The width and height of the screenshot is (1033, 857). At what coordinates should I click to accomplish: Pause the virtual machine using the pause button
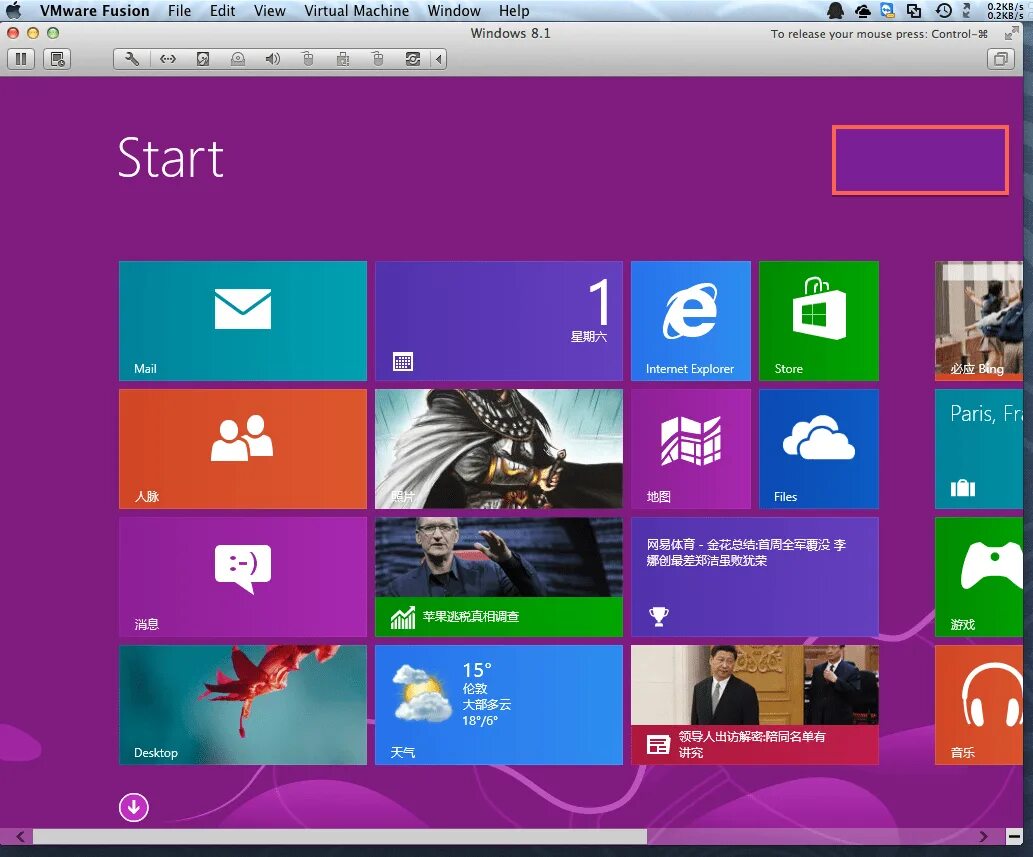tap(21, 59)
